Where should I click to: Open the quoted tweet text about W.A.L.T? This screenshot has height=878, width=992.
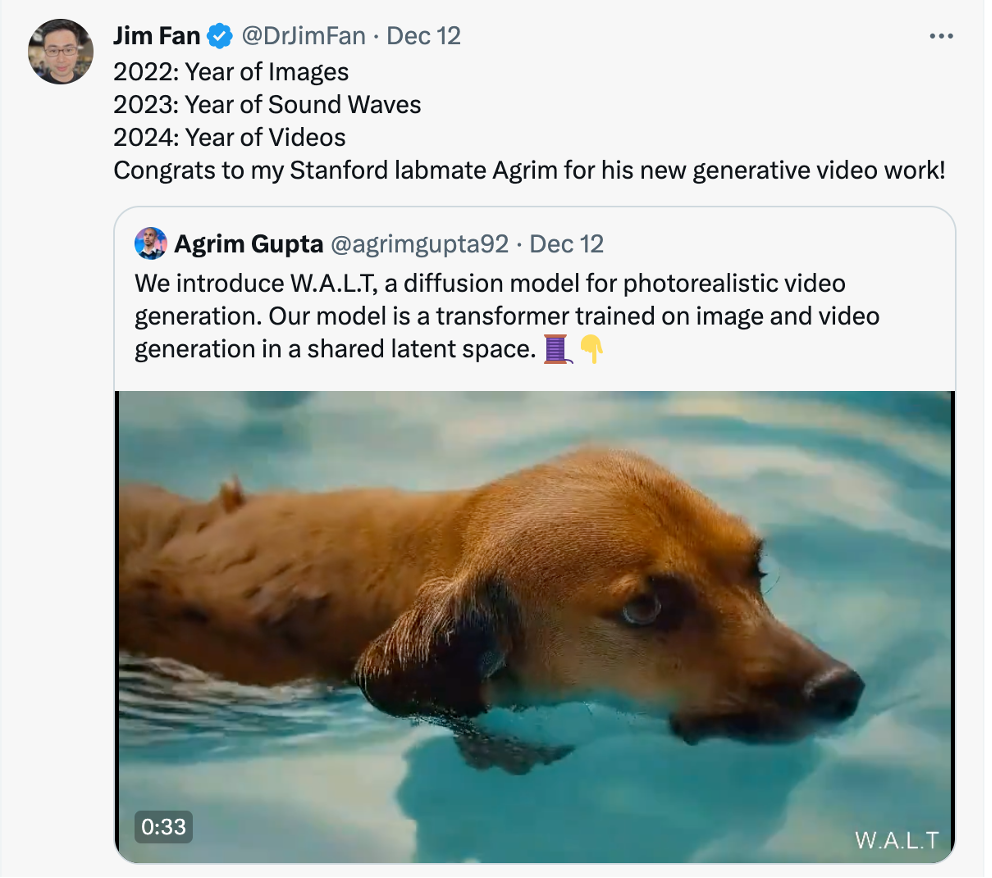507,316
